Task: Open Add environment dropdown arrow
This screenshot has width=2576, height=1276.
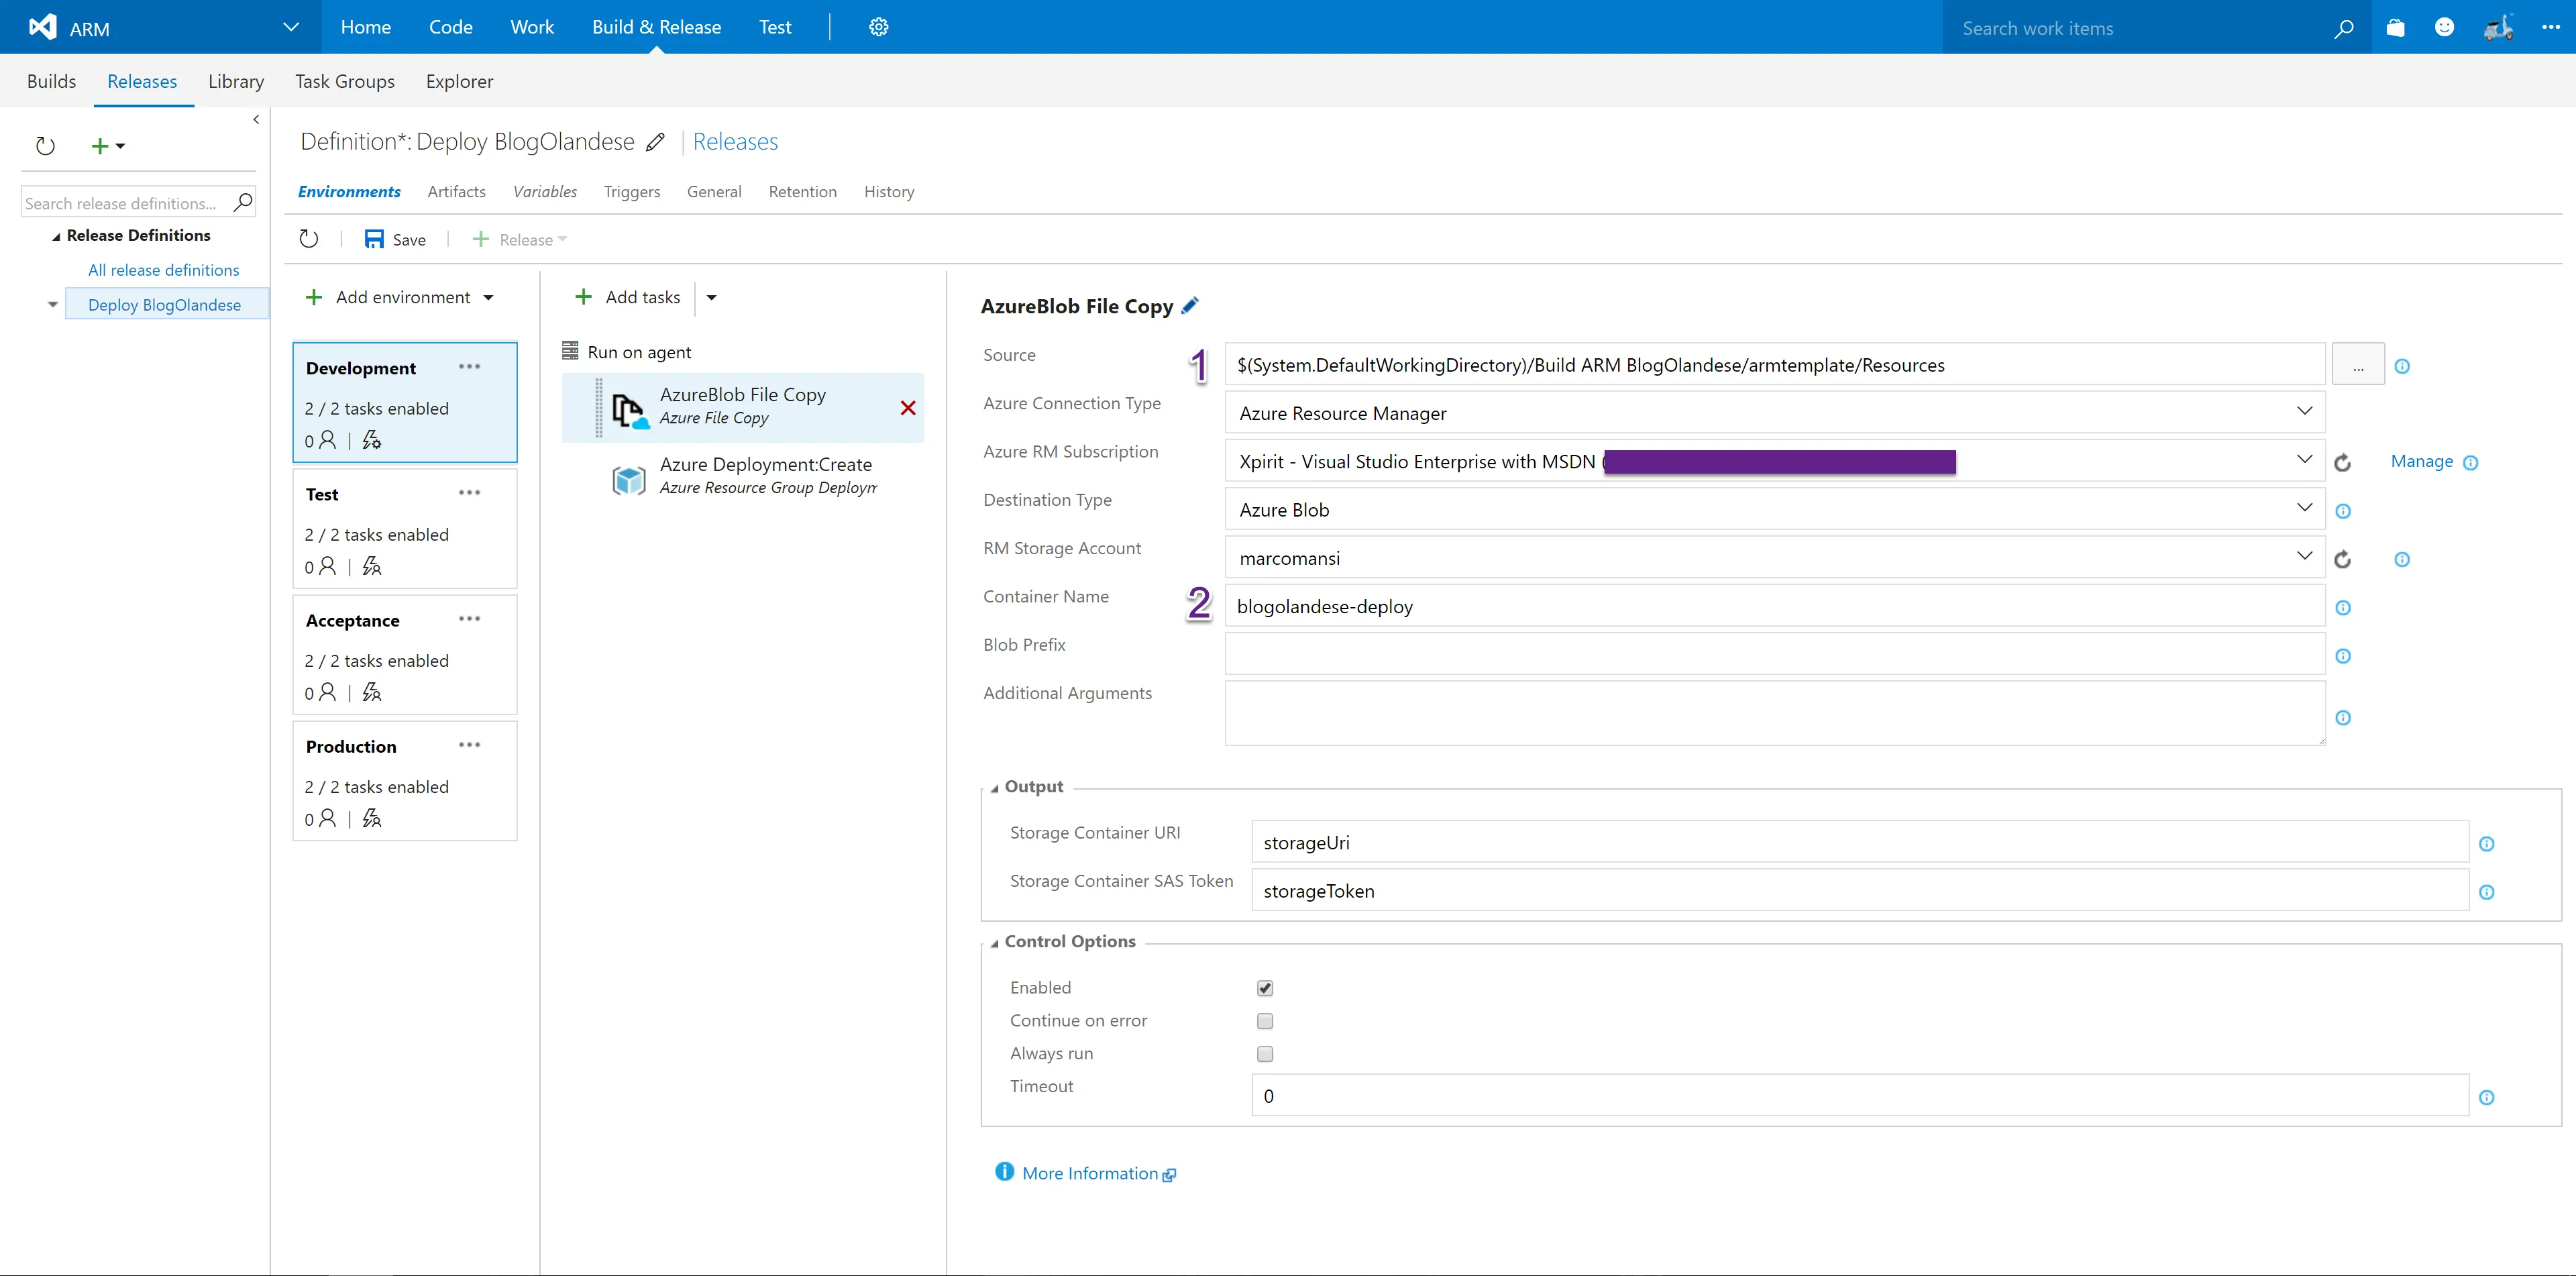Action: pos(488,297)
